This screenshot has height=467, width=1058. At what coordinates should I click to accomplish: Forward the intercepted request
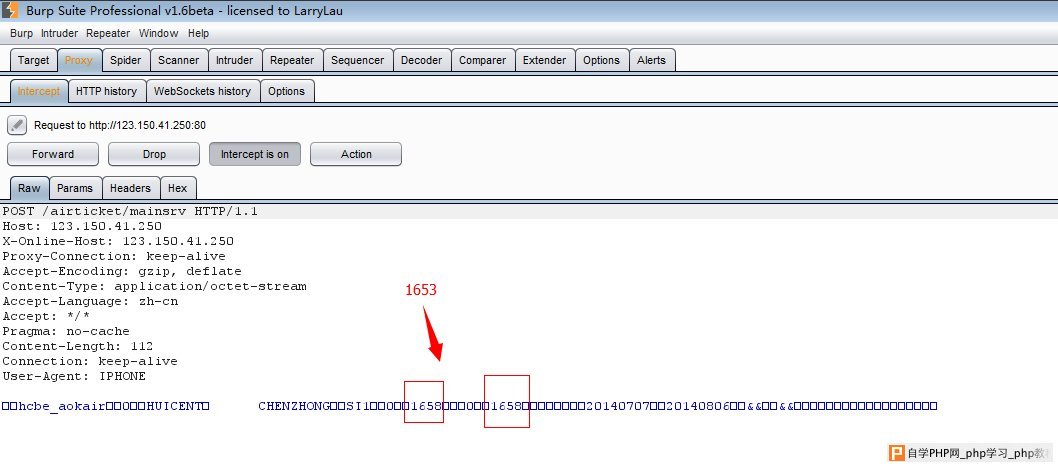tap(53, 154)
